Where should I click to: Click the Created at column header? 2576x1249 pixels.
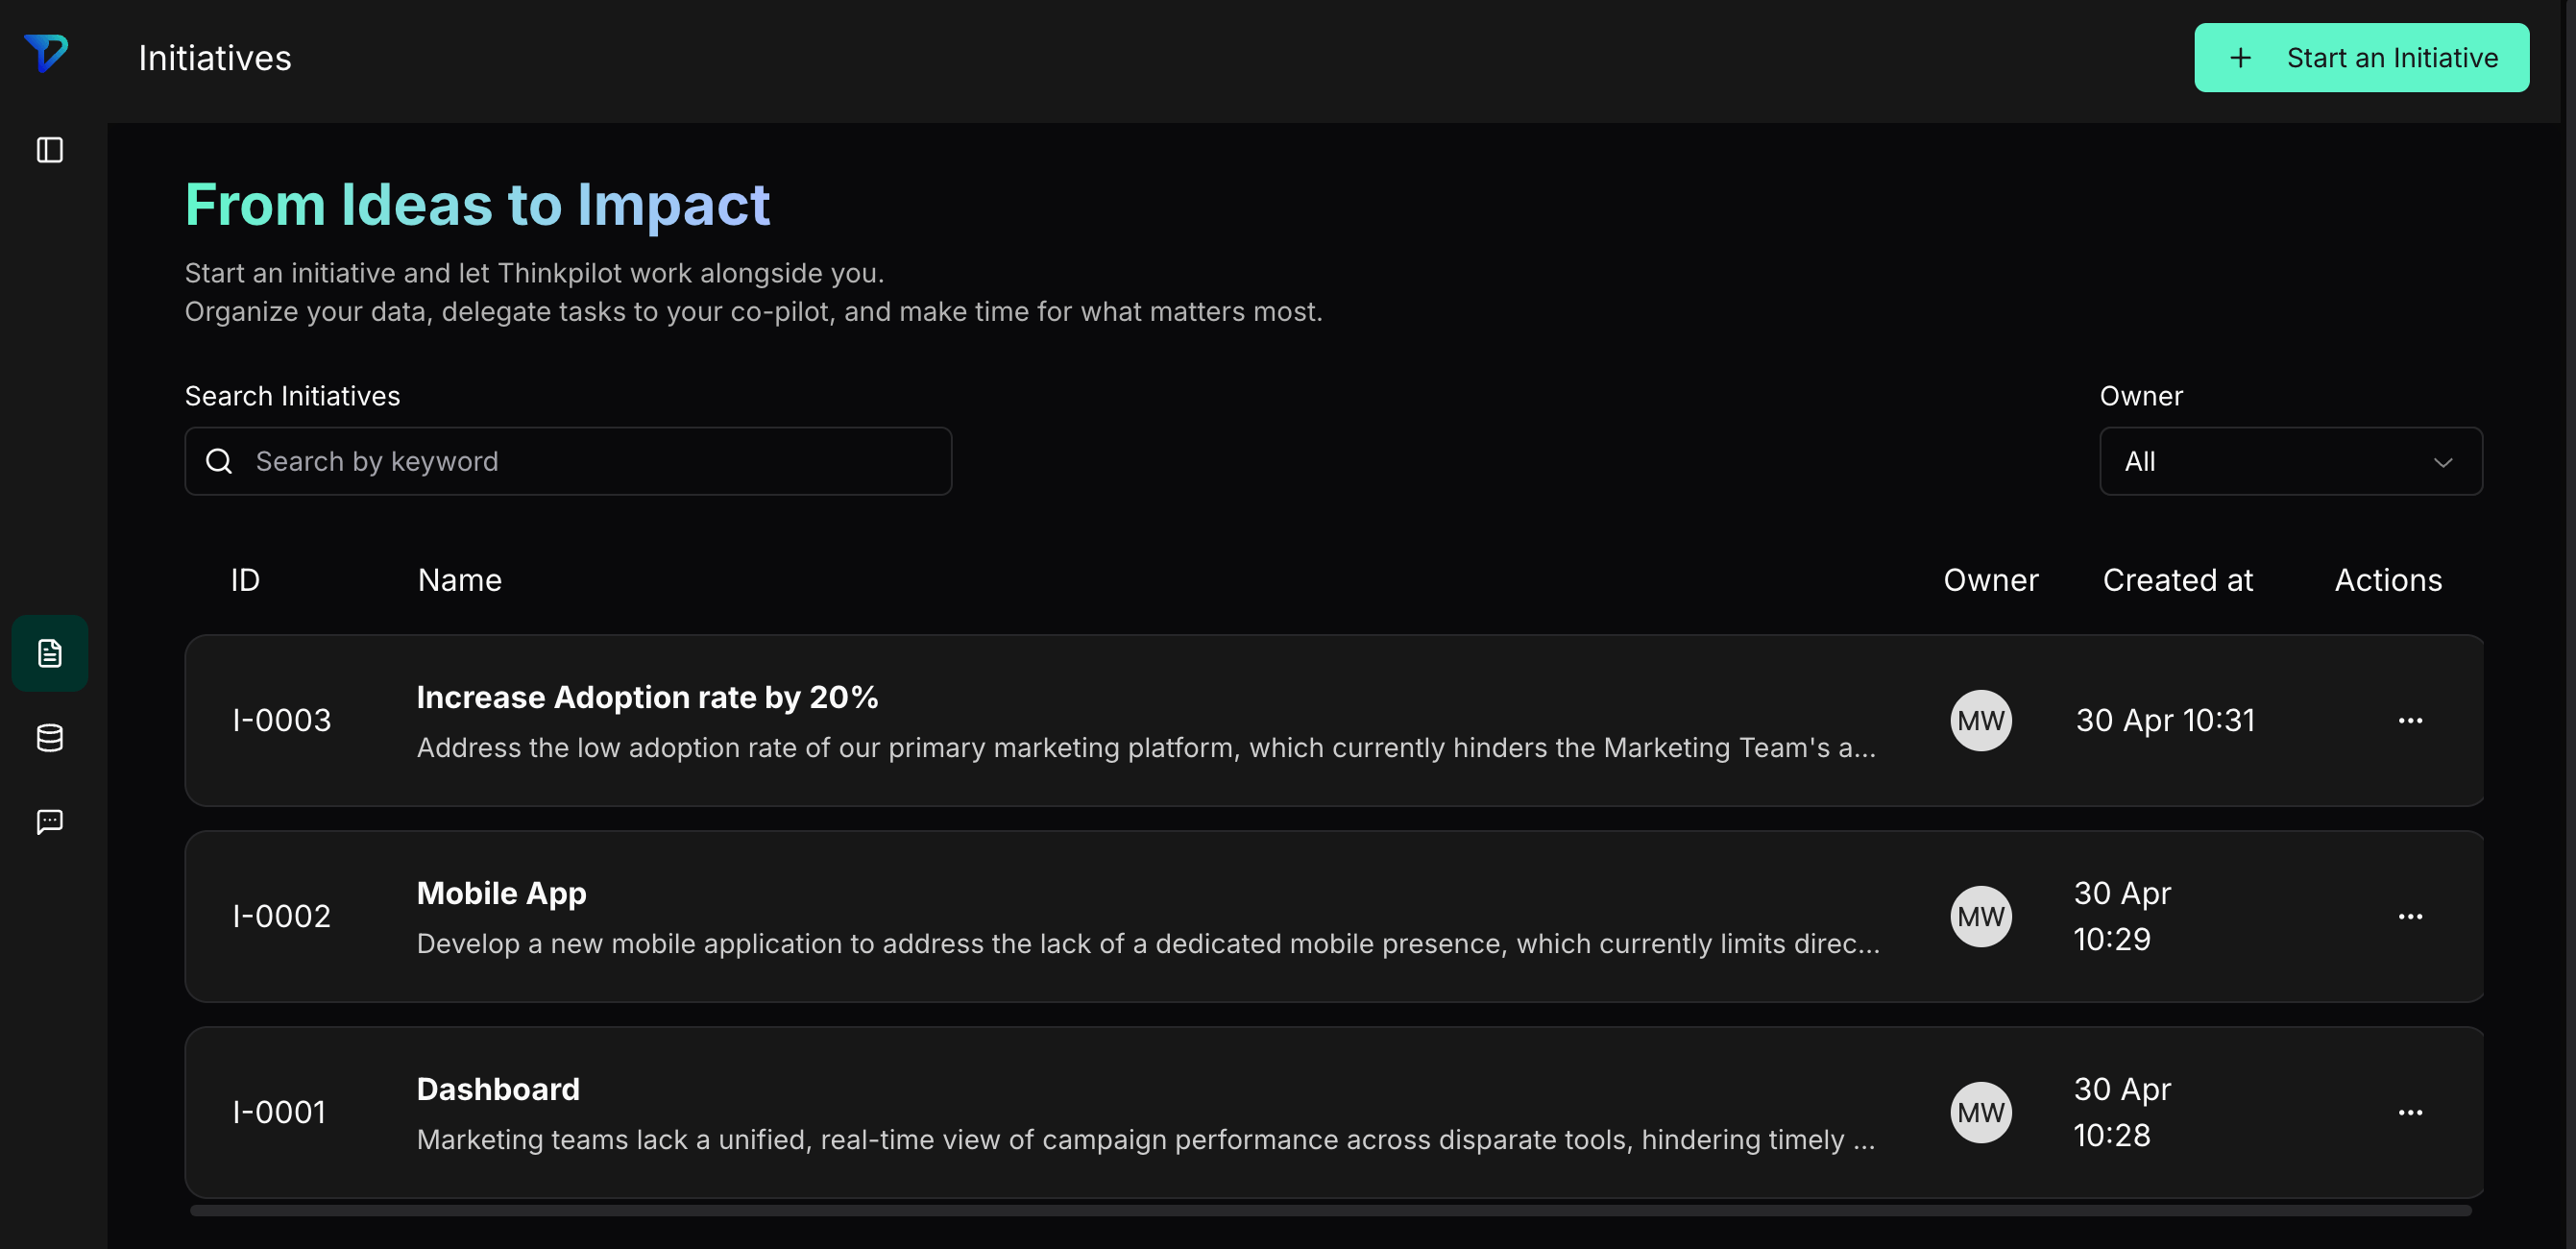[x=2177, y=580]
